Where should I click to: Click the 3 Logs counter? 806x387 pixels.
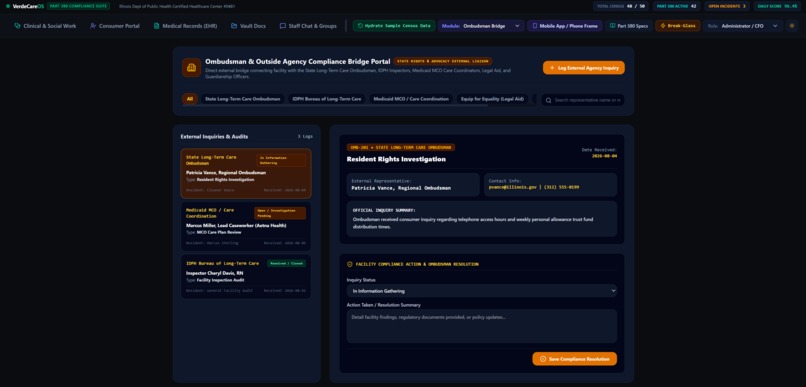coord(304,137)
